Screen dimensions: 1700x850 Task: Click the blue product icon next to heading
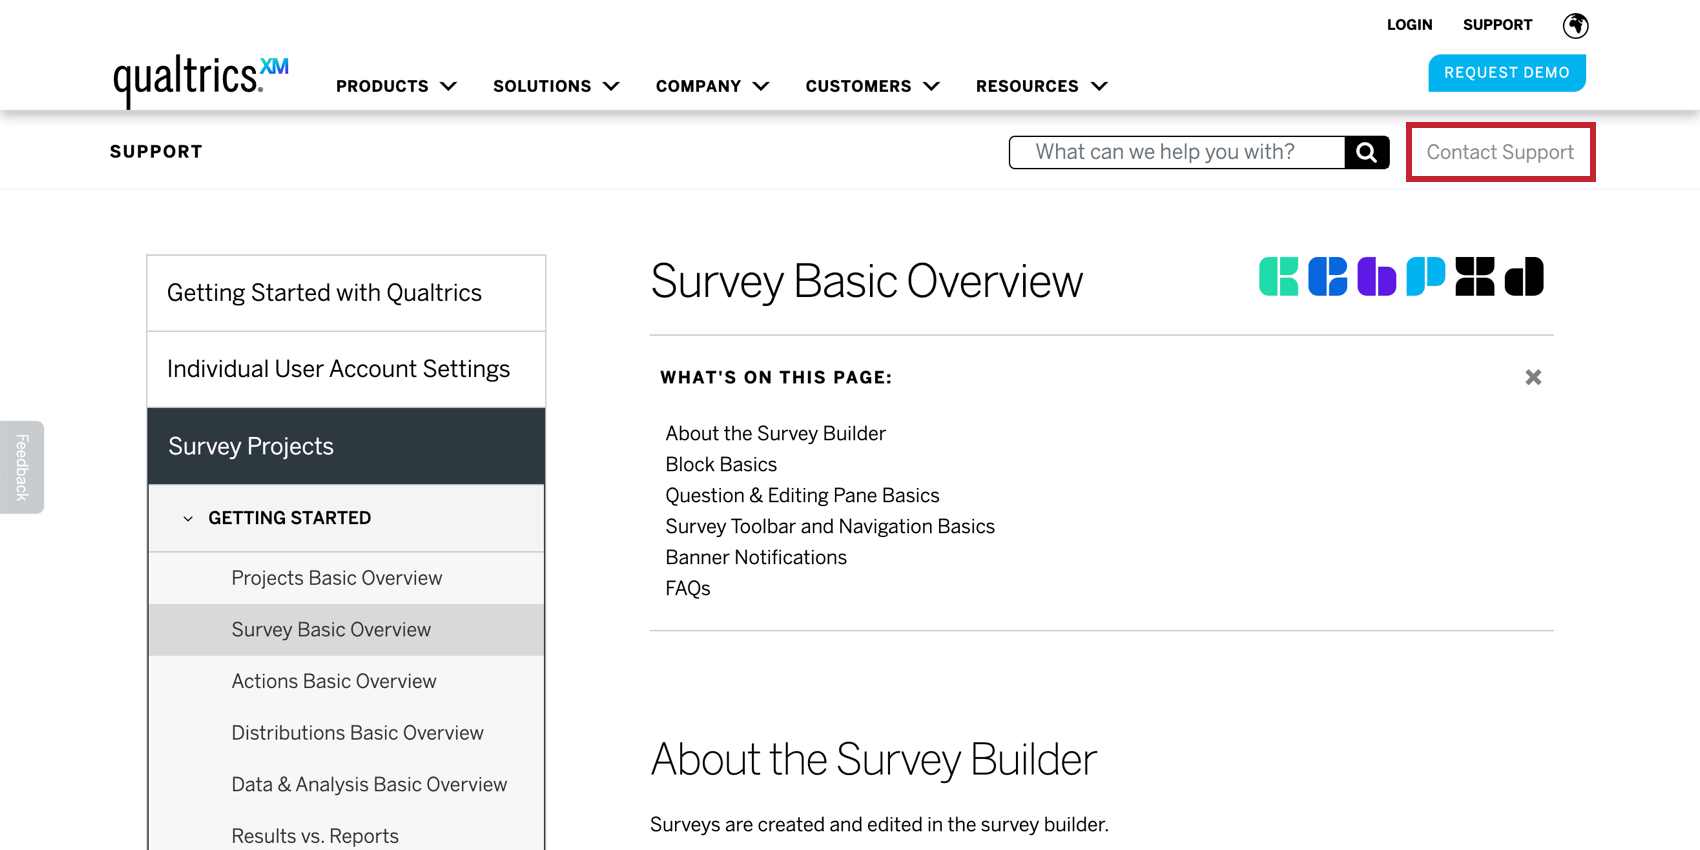click(x=1327, y=277)
